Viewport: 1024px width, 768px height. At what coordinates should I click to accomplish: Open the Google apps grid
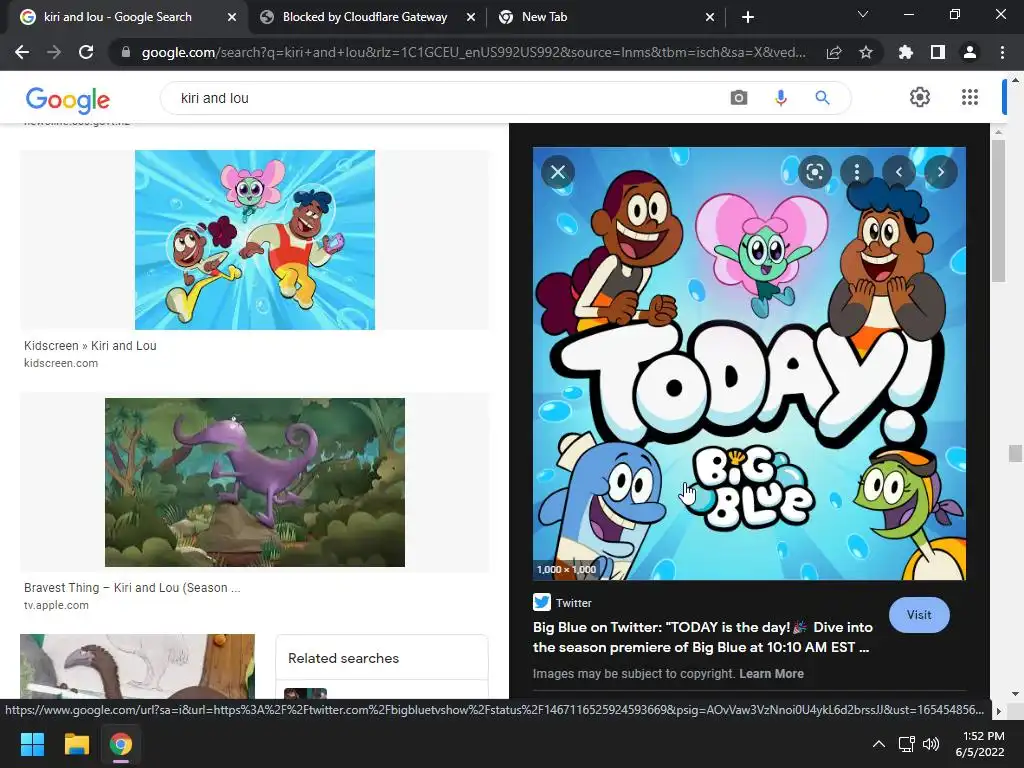[970, 97]
